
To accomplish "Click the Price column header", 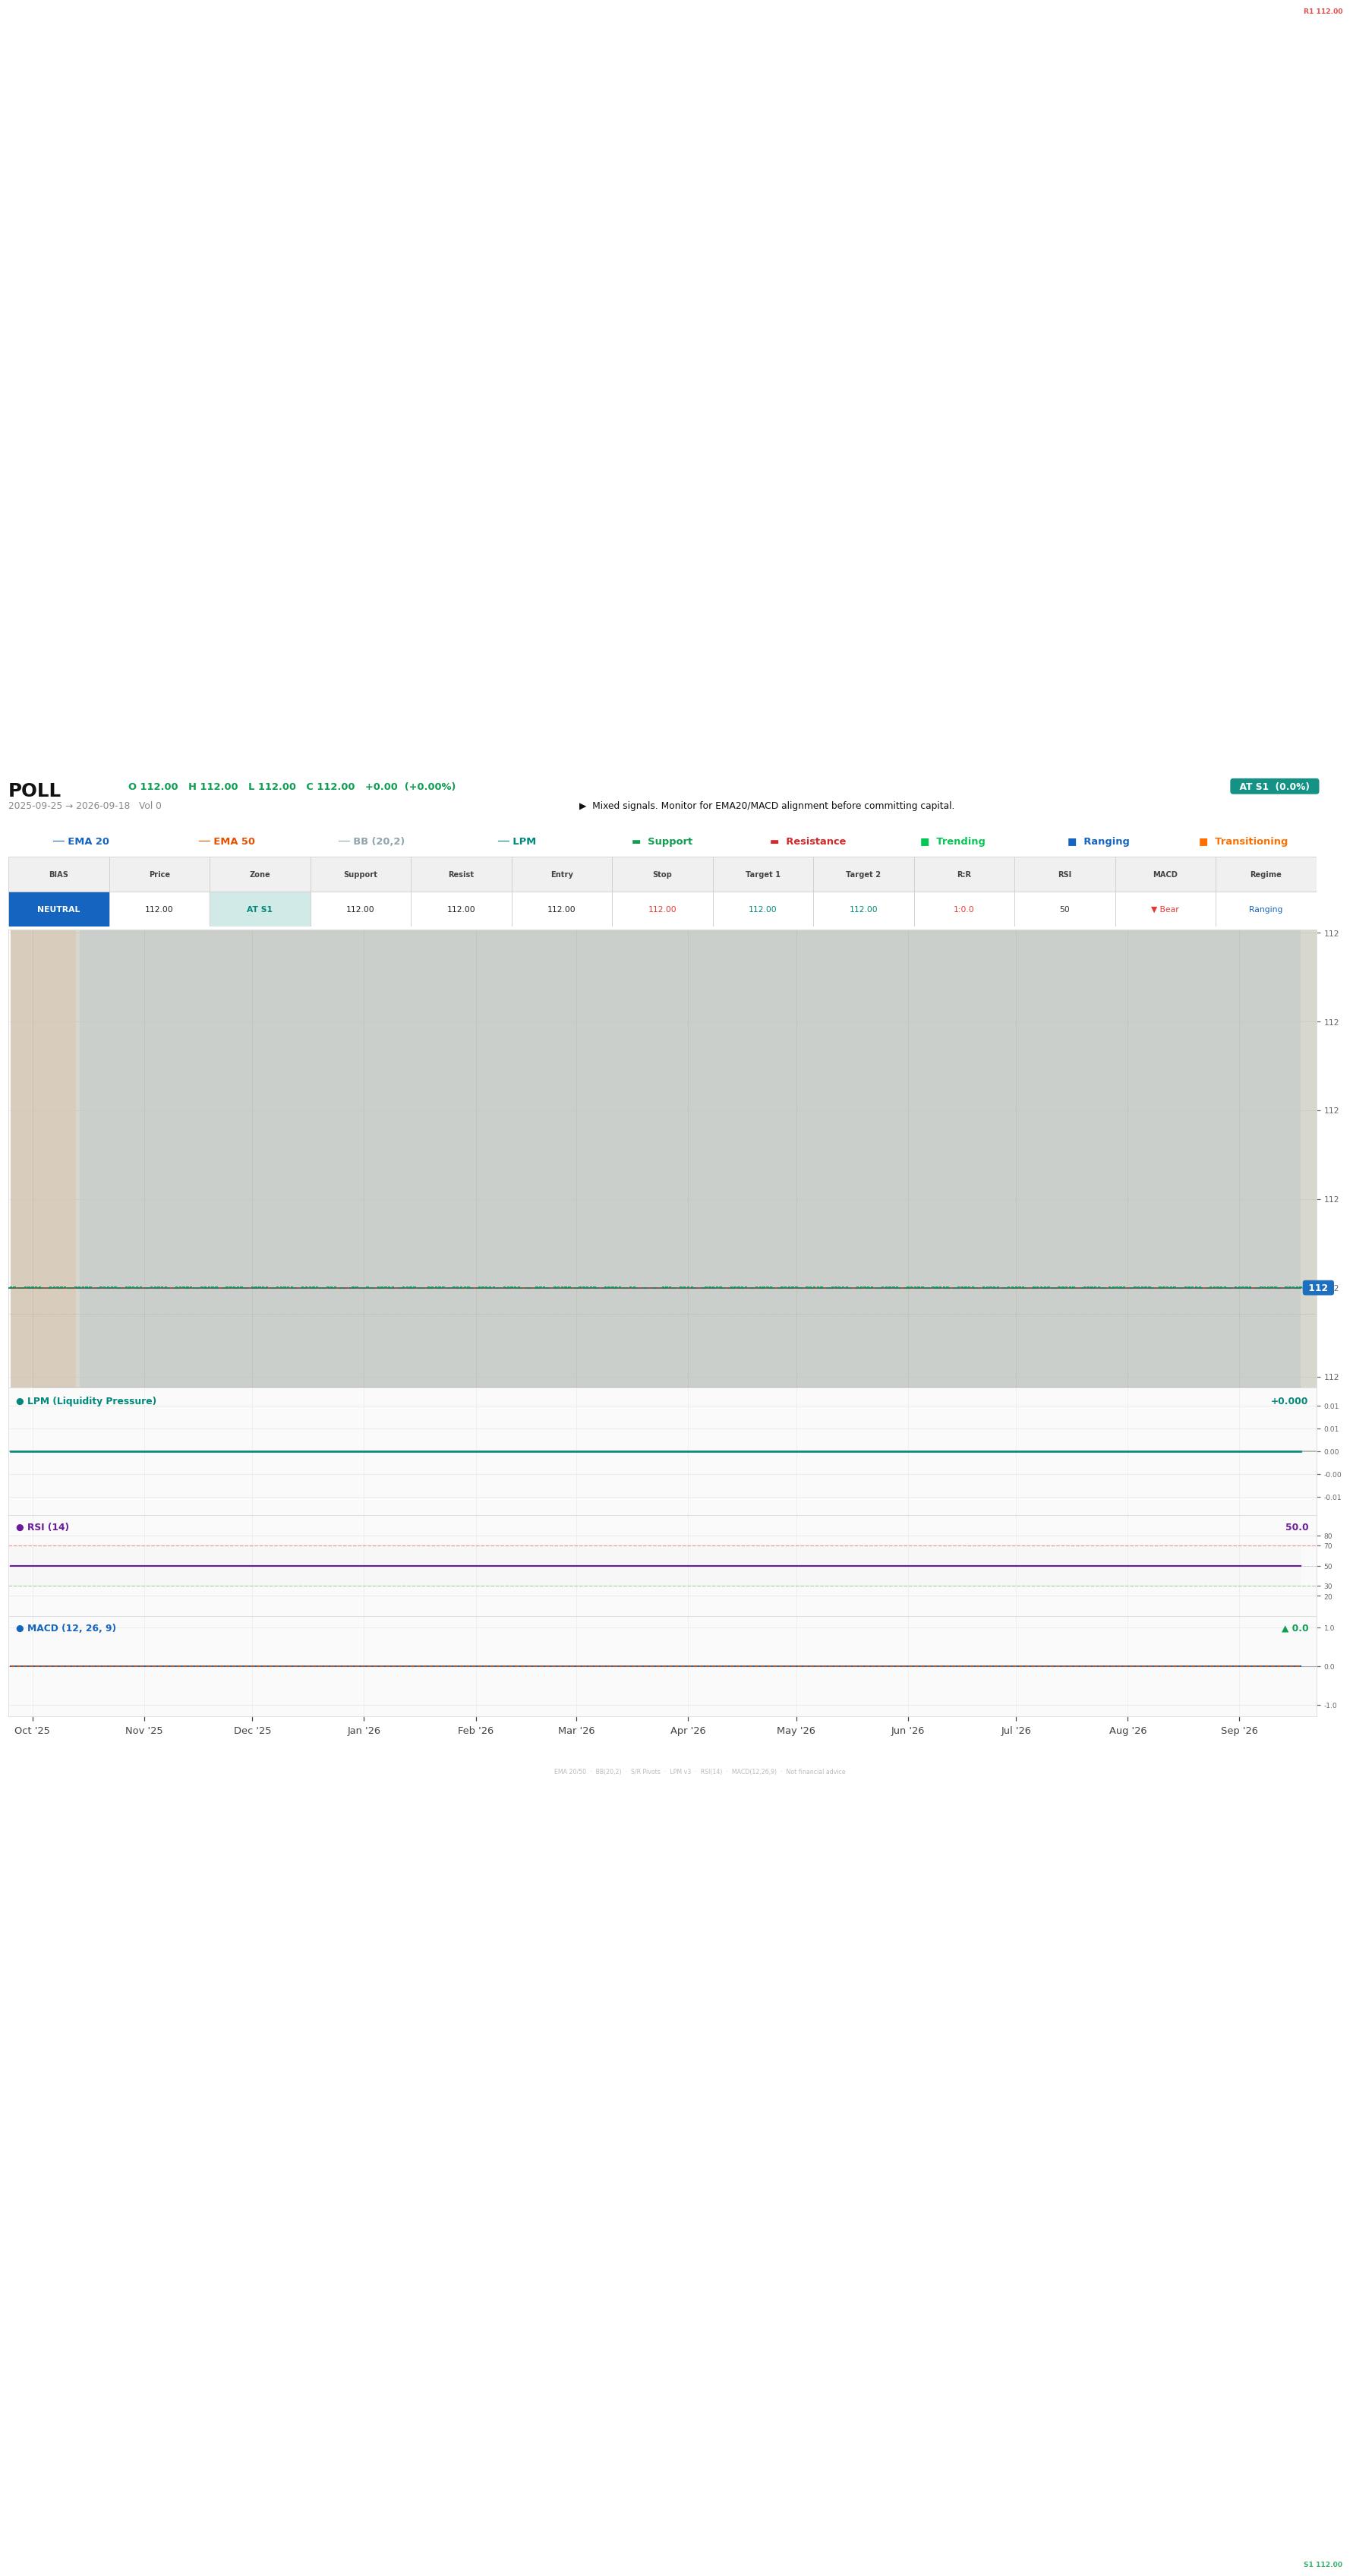I will (160, 875).
